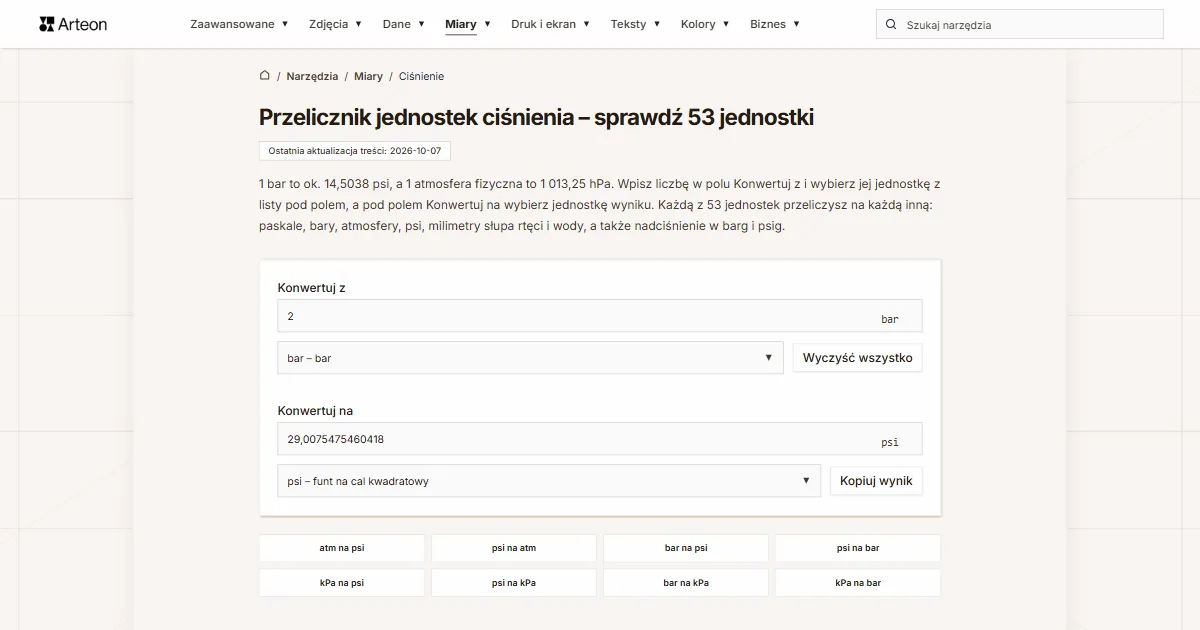Click the last update date label
The width and height of the screenshot is (1200, 630).
[x=355, y=150]
